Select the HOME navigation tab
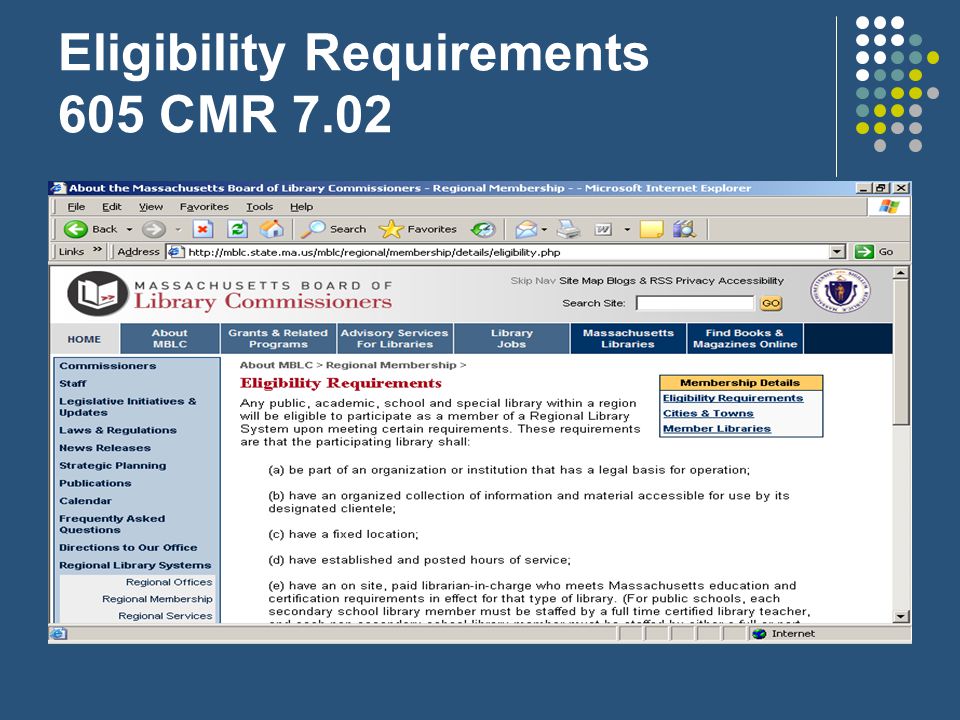 [x=84, y=339]
